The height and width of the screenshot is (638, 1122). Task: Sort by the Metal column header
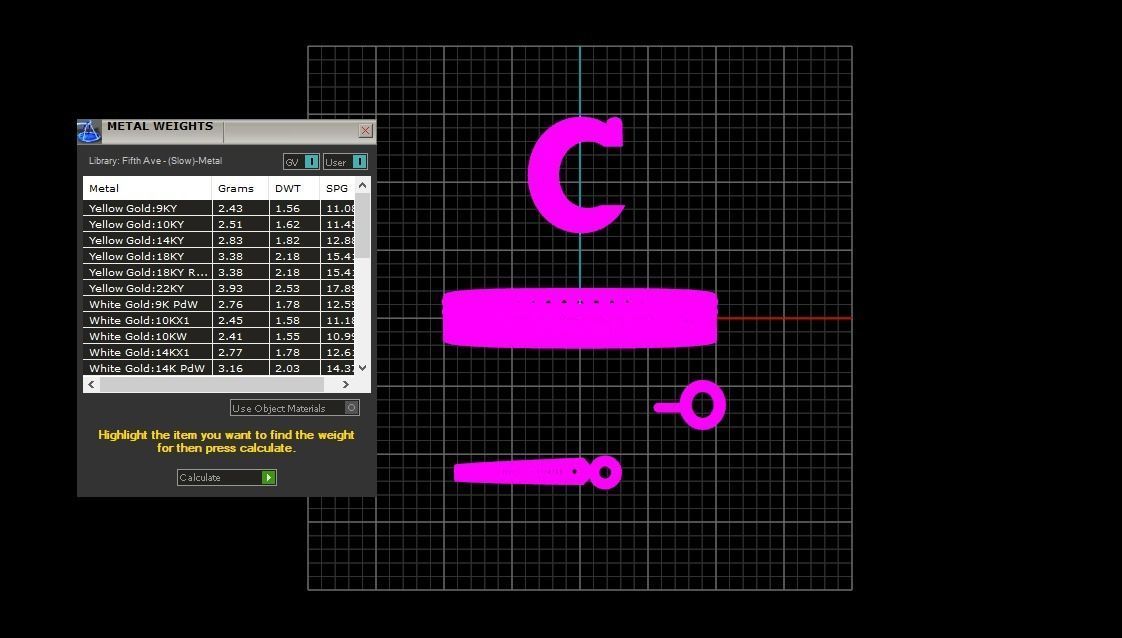pyautogui.click(x=147, y=188)
